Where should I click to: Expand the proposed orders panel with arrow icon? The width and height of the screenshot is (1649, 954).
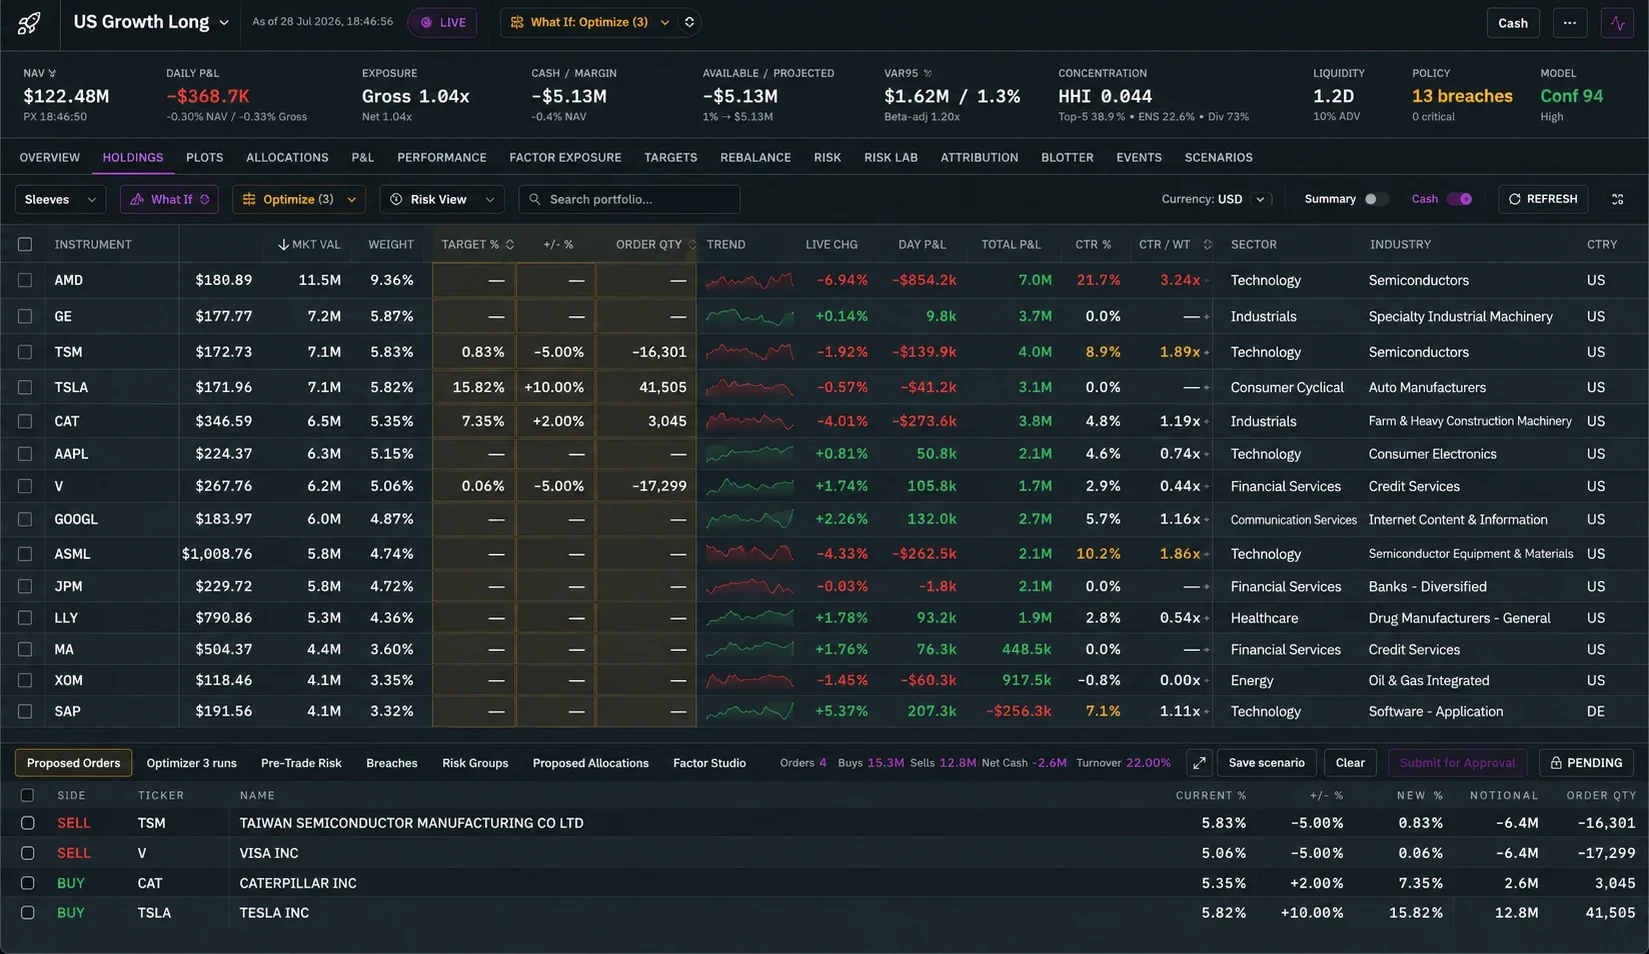click(x=1199, y=763)
